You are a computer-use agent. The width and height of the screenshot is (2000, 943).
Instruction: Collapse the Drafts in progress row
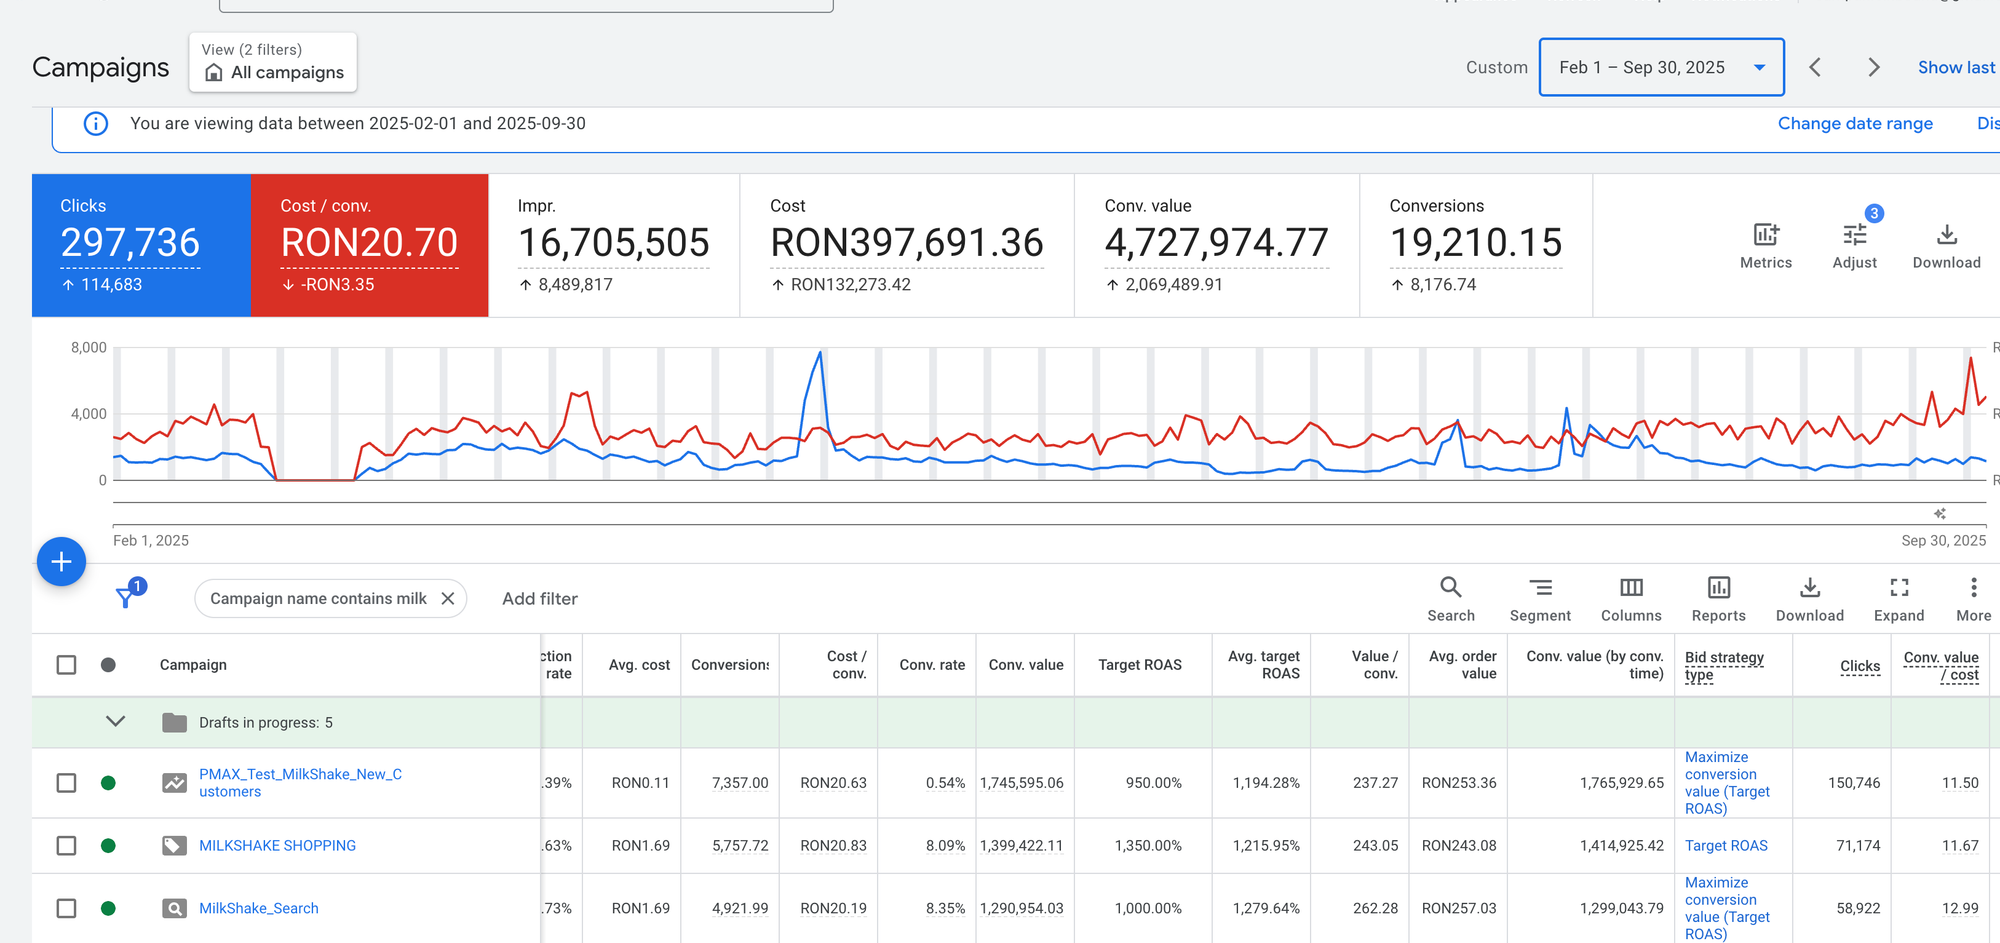point(116,722)
